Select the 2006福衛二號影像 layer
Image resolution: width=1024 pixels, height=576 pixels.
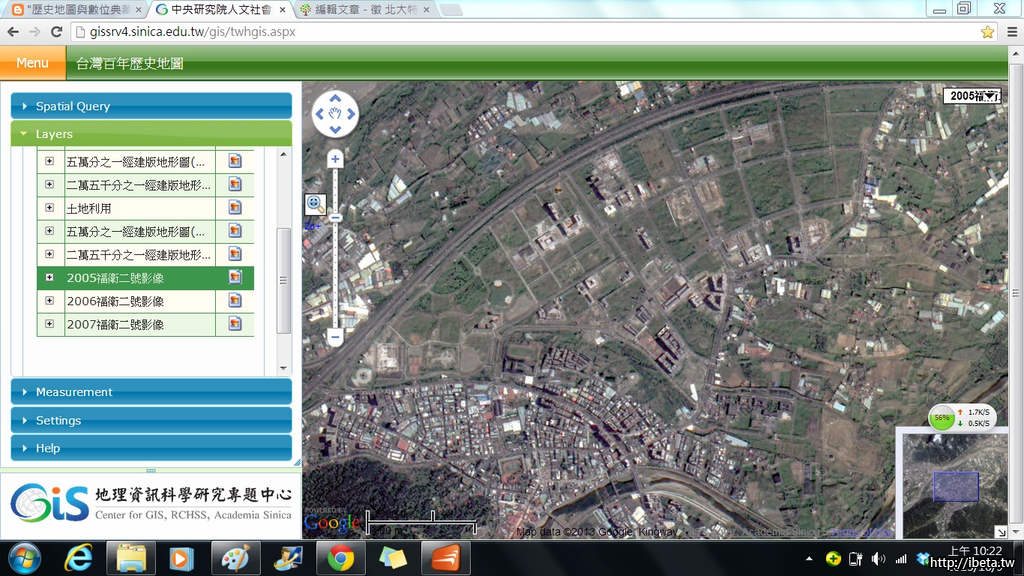[x=115, y=301]
